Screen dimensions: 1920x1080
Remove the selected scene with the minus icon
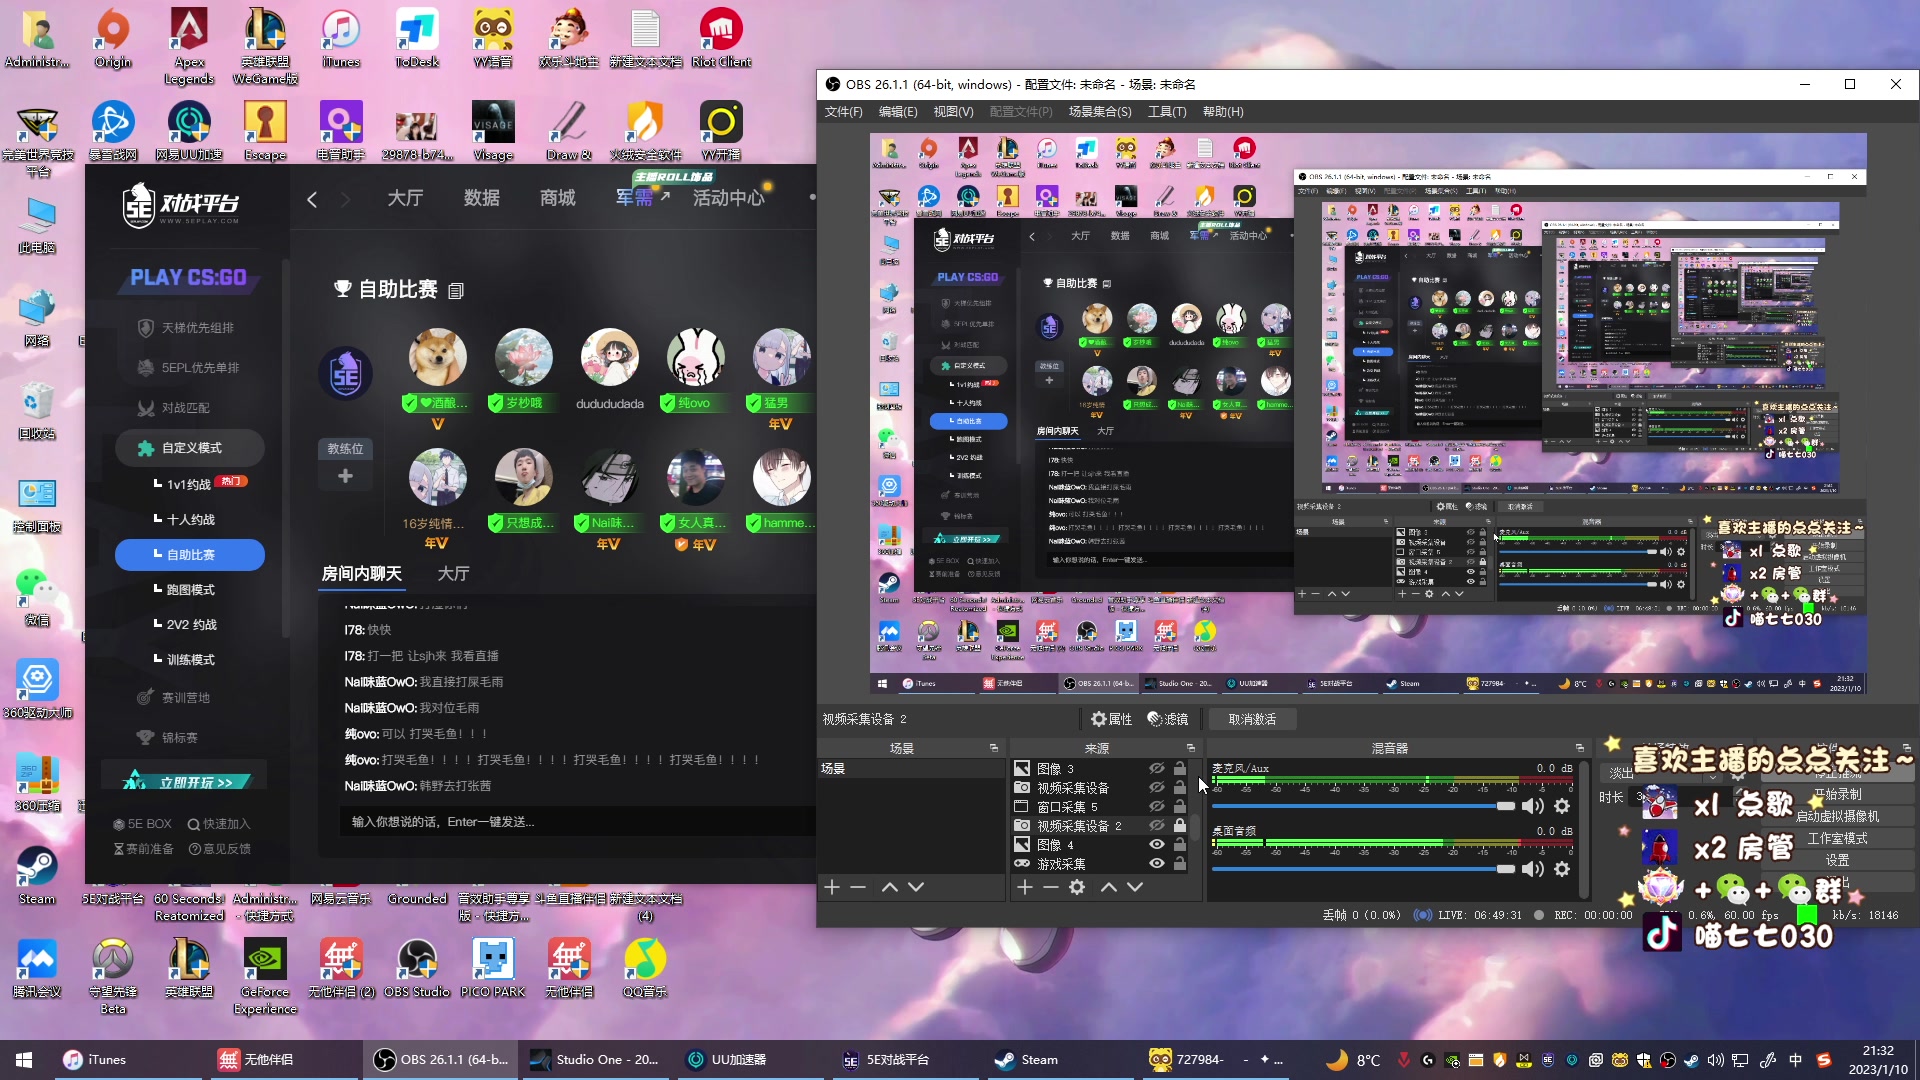(858, 887)
